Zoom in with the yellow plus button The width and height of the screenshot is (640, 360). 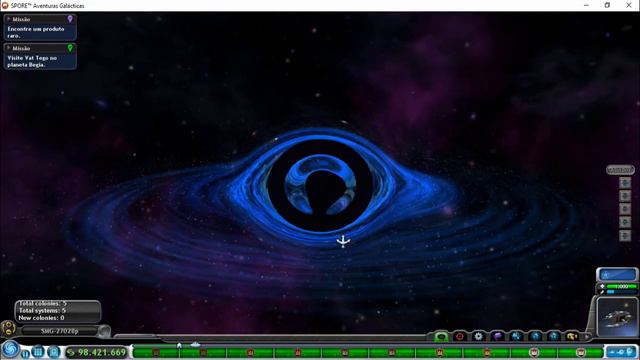click(x=8, y=324)
